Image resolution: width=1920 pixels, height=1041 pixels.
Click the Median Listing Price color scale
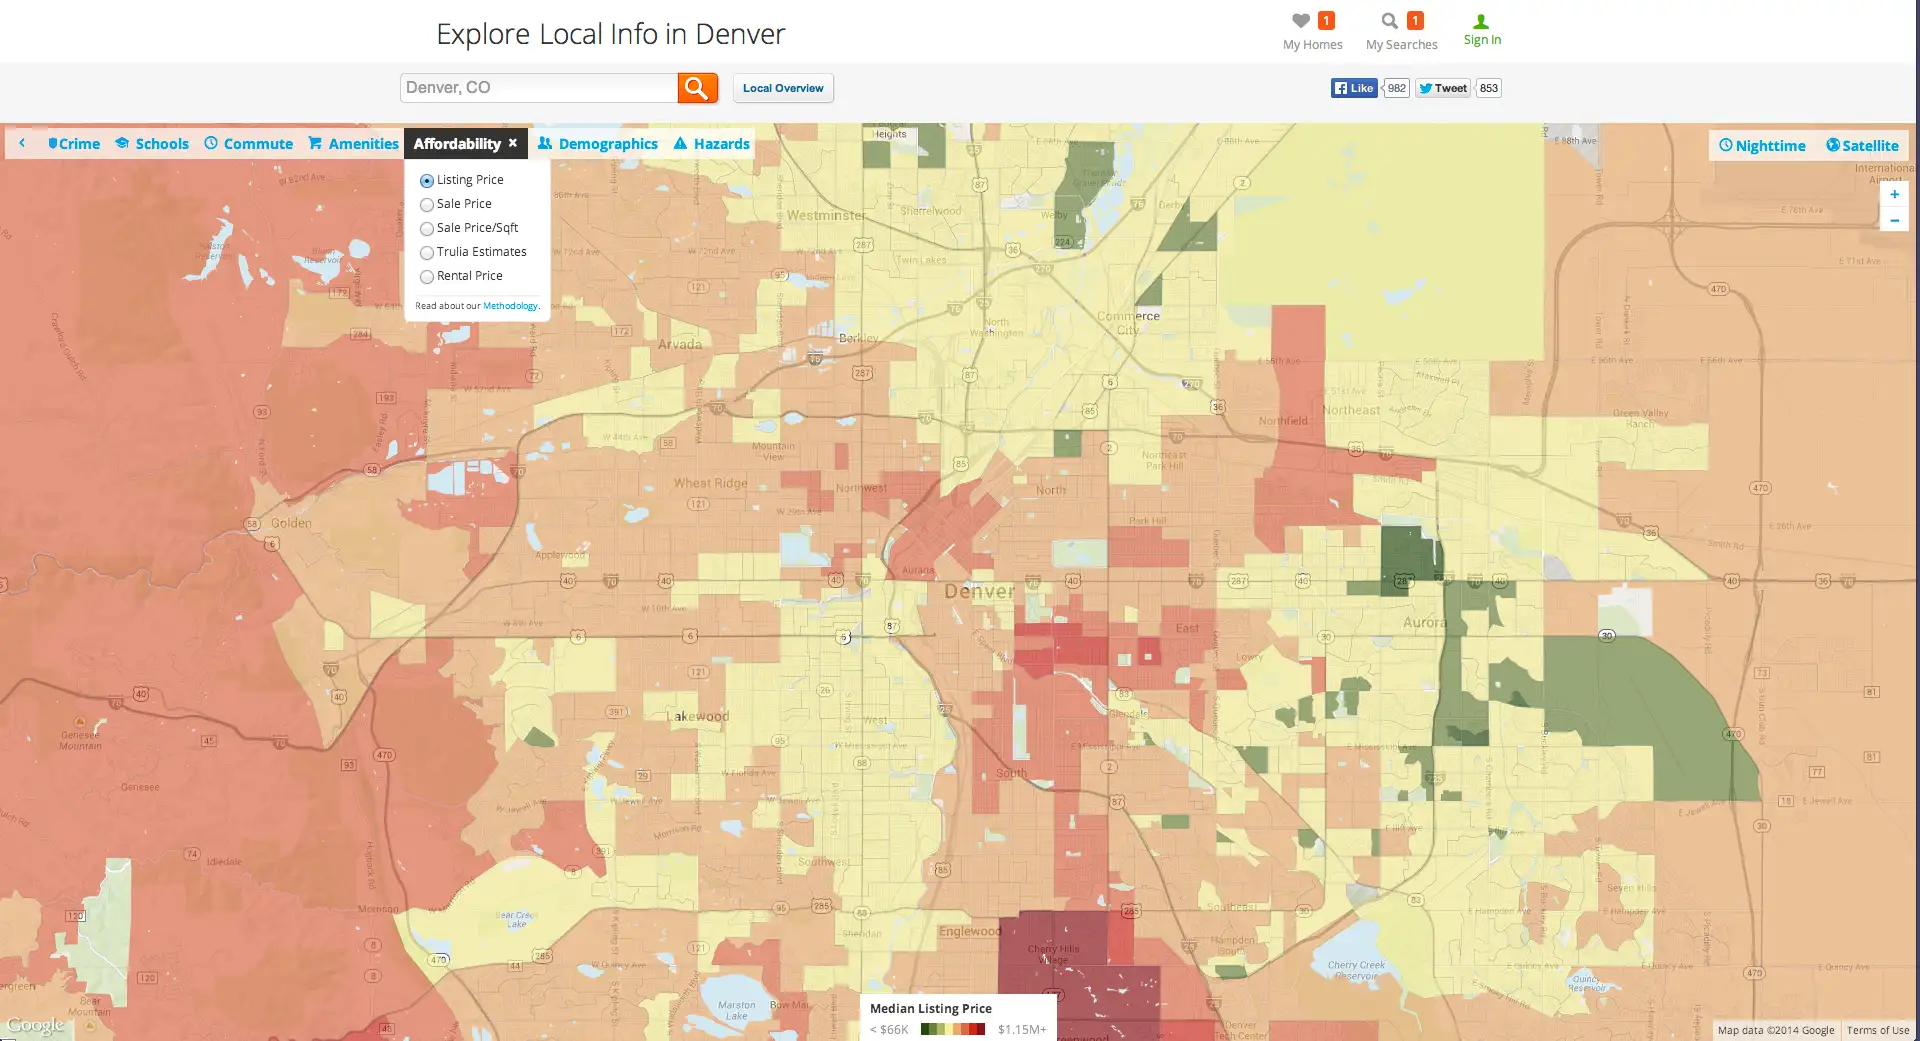tap(952, 1029)
